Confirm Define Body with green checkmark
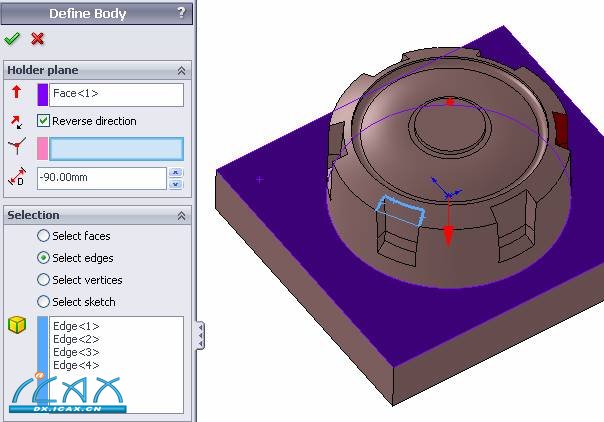 coord(12,39)
